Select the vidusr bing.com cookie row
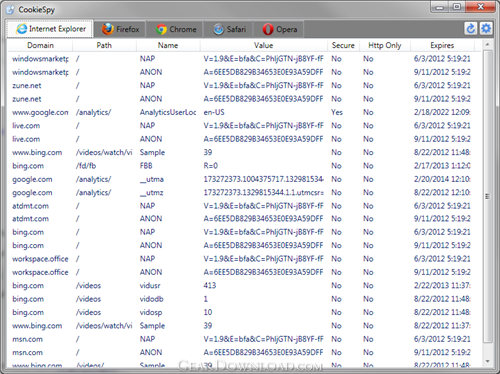Viewport: 500px width, 374px height. click(243, 286)
